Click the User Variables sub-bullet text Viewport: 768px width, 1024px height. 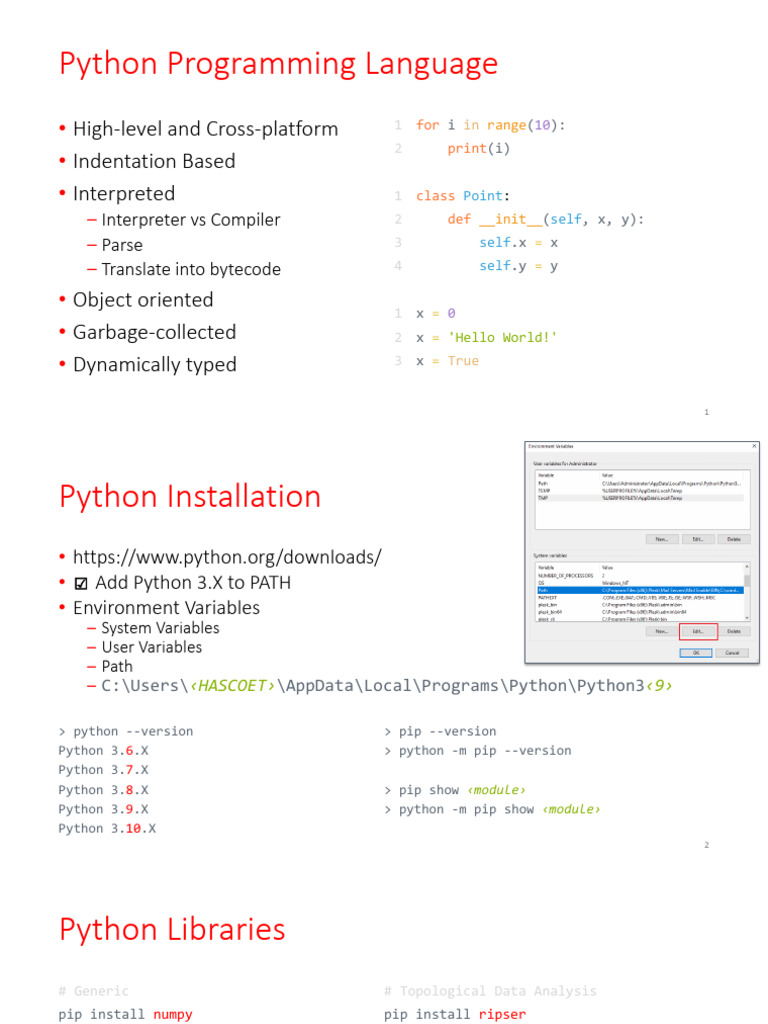click(152, 647)
